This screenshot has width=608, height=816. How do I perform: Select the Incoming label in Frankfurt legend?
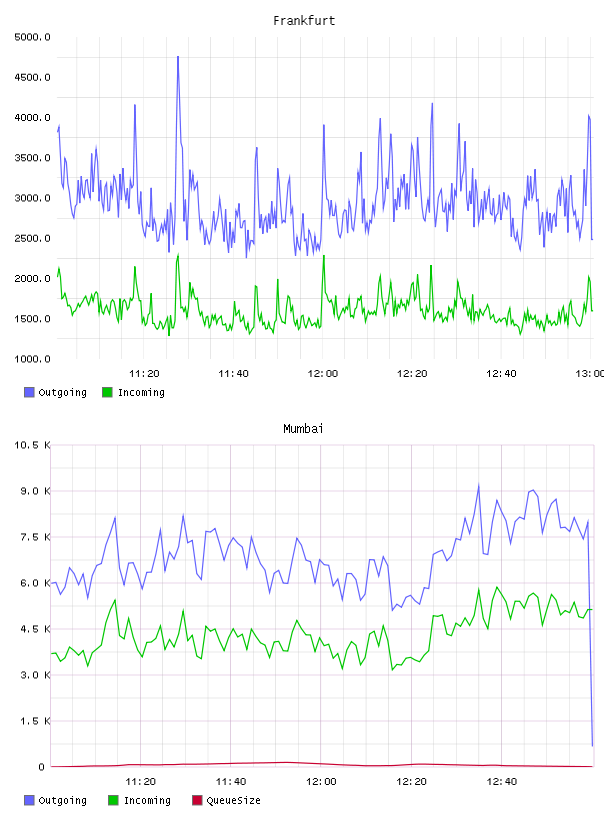tap(141, 392)
